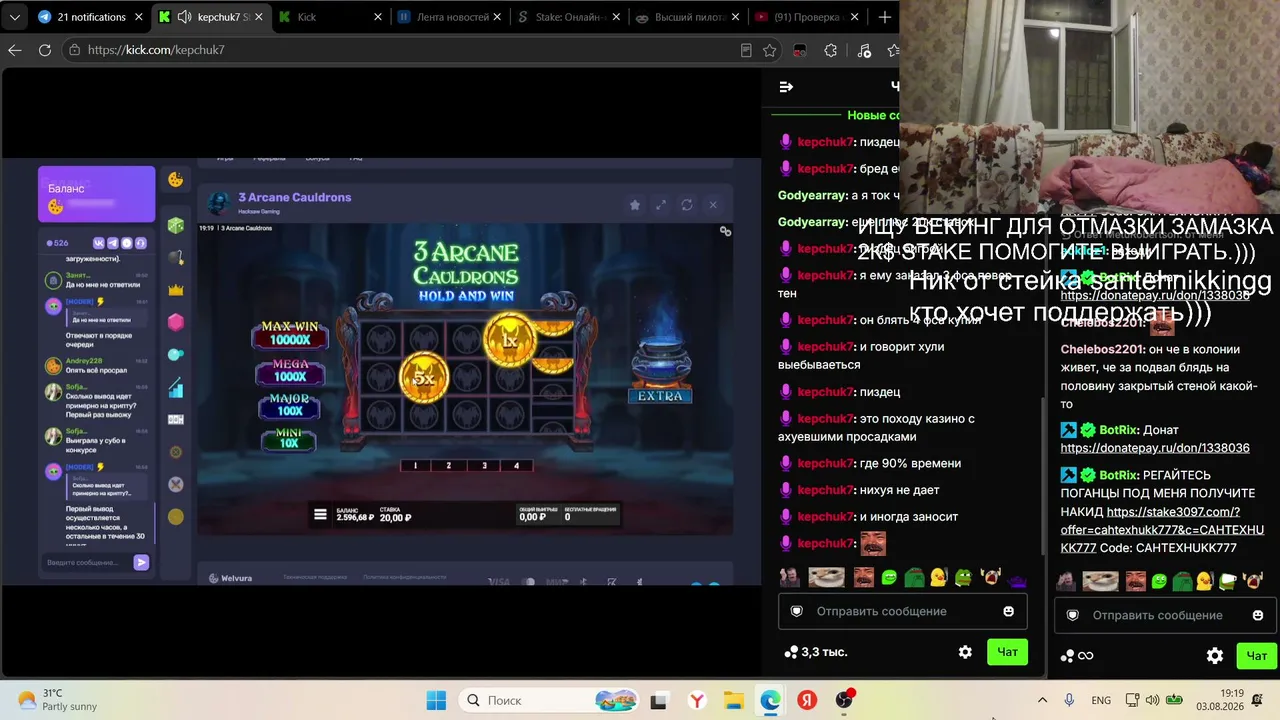This screenshot has width=1280, height=720.
Task: Click the casino chat message input
Action: point(88,563)
